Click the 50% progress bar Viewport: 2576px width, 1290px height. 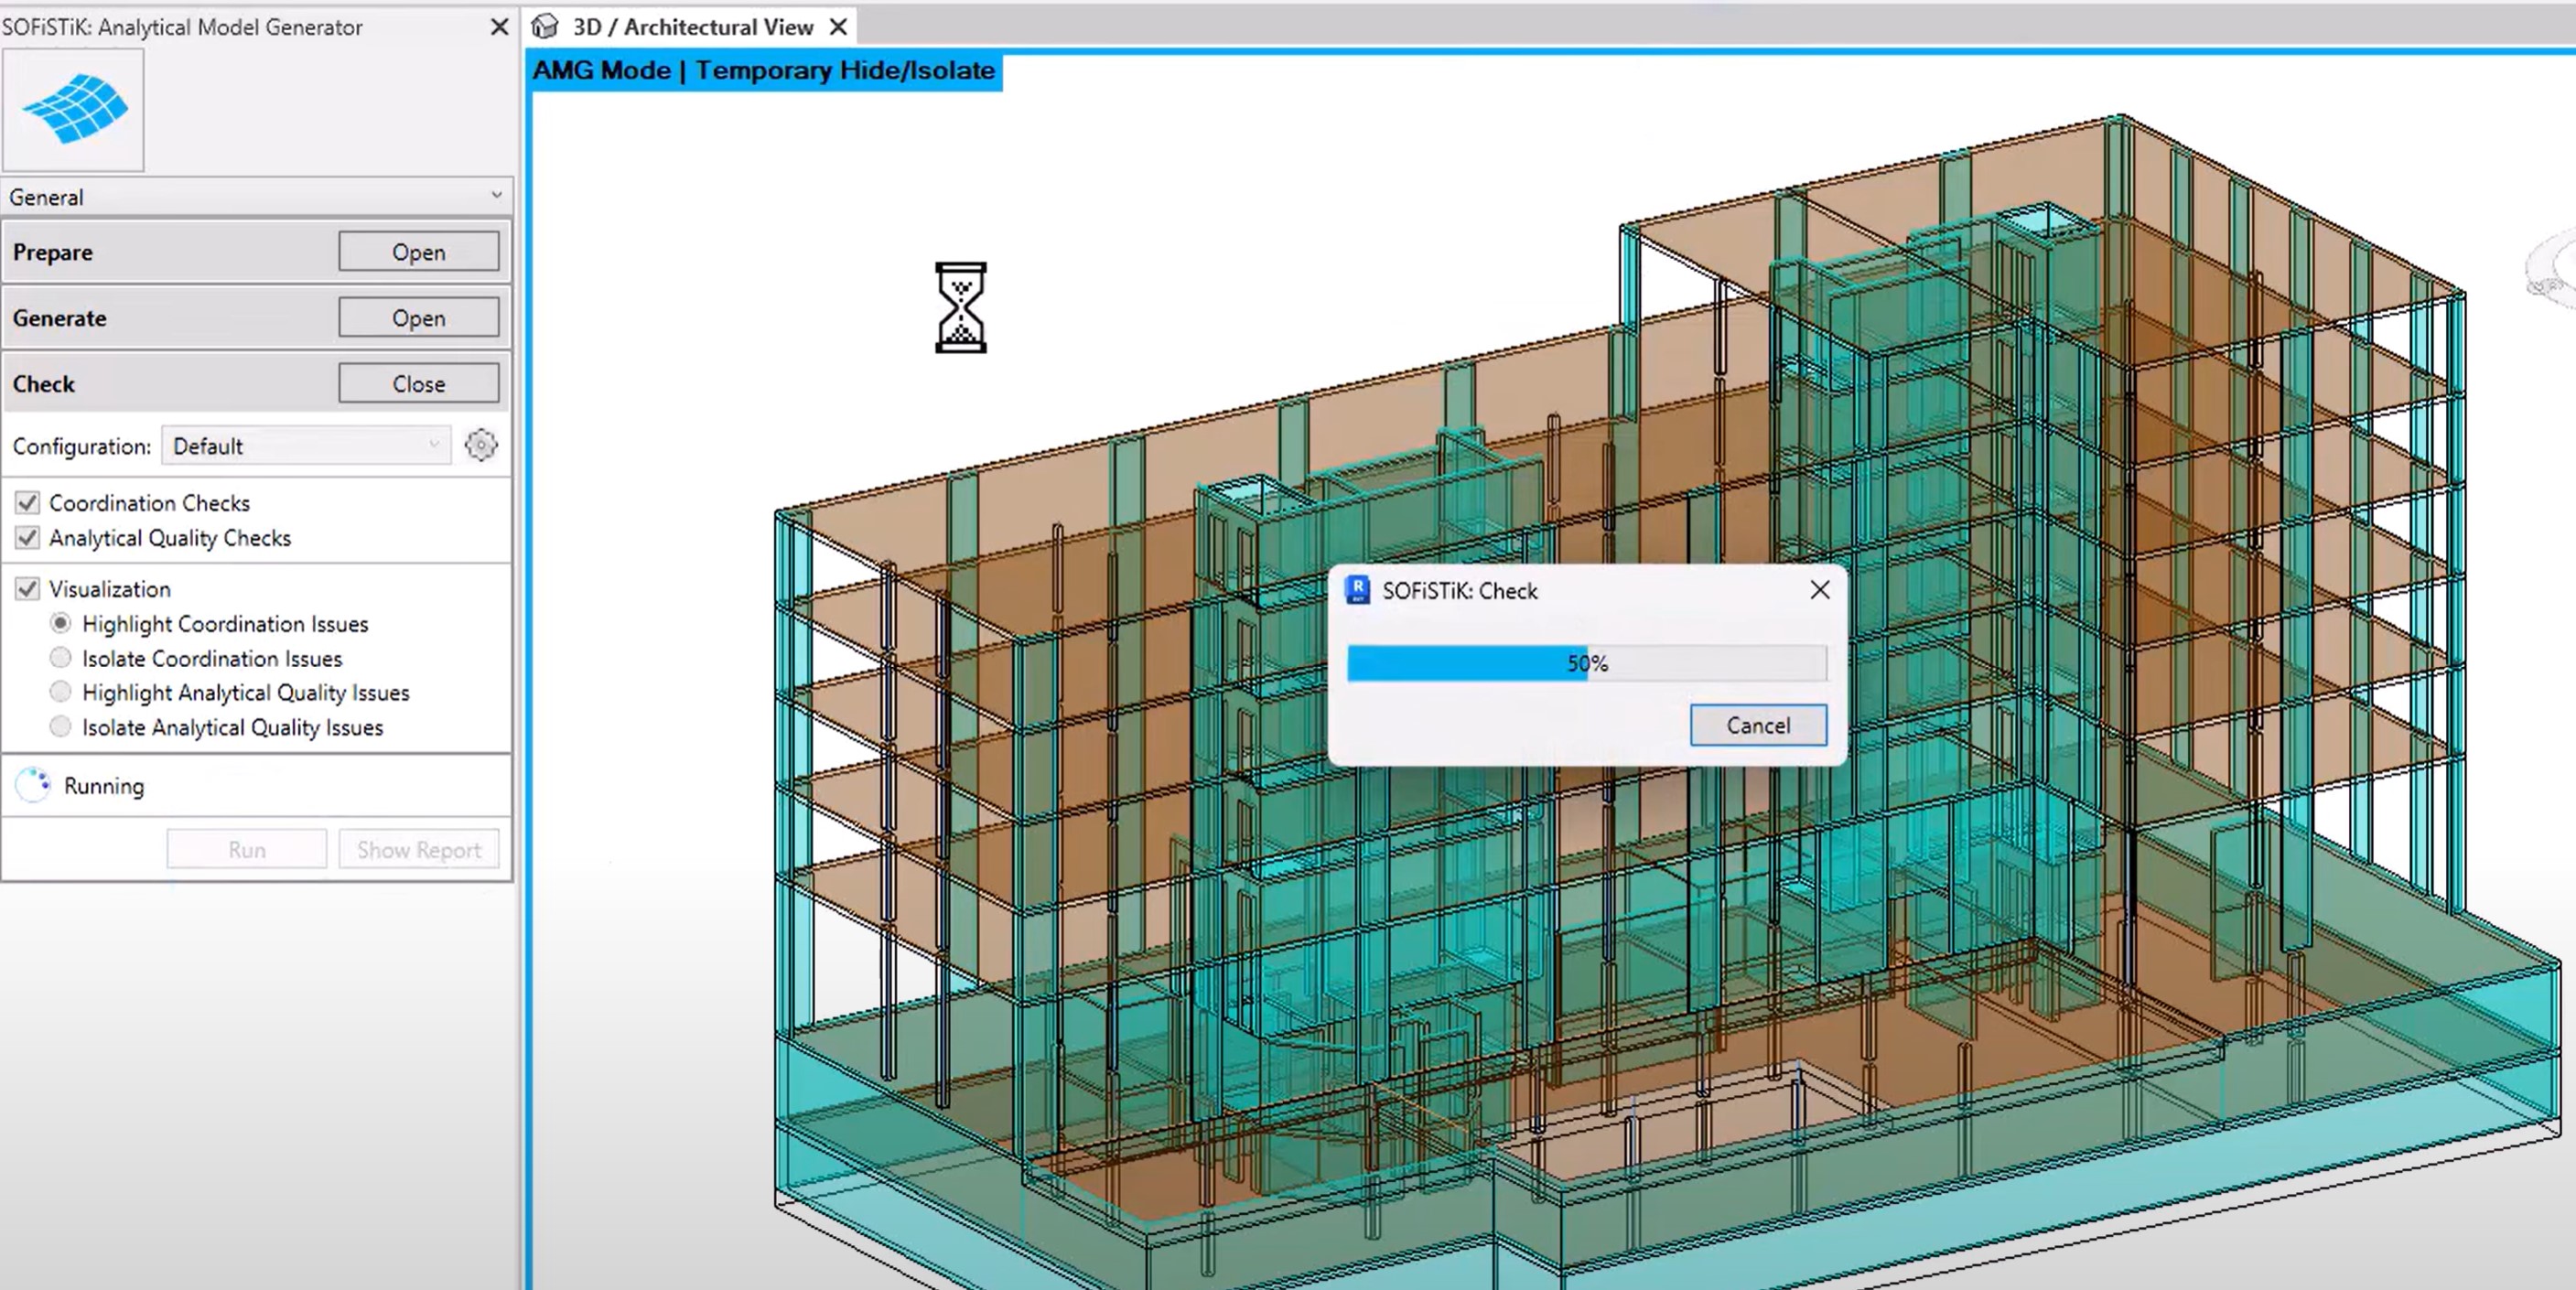1586,663
